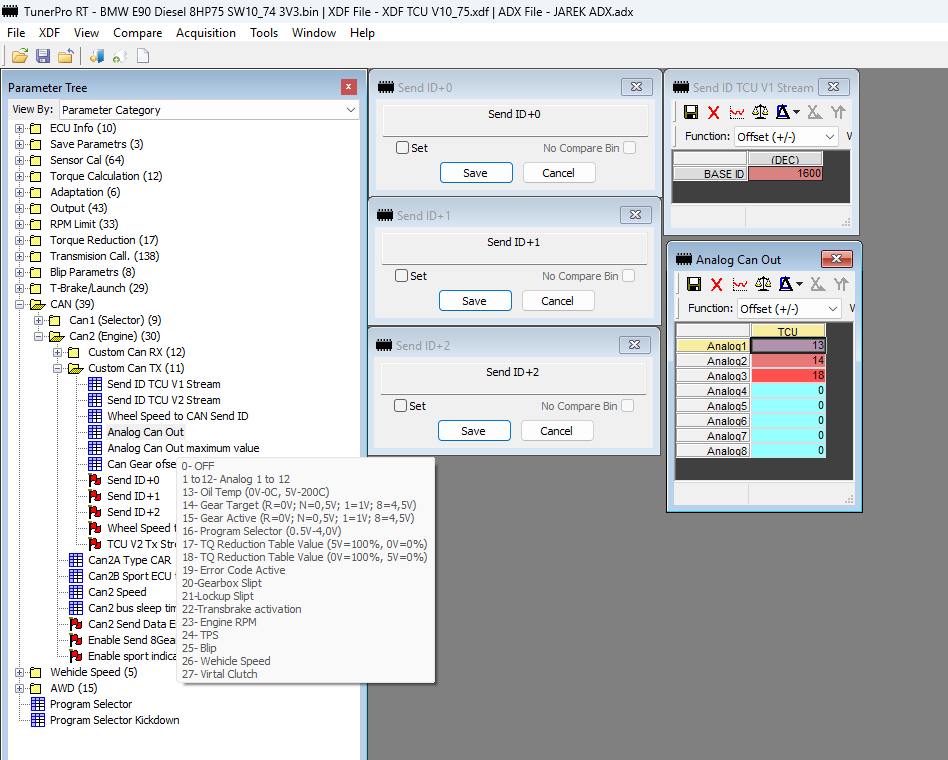The image size is (948, 760).
Task: Click Save in the Send ID+0 window
Action: 475,173
